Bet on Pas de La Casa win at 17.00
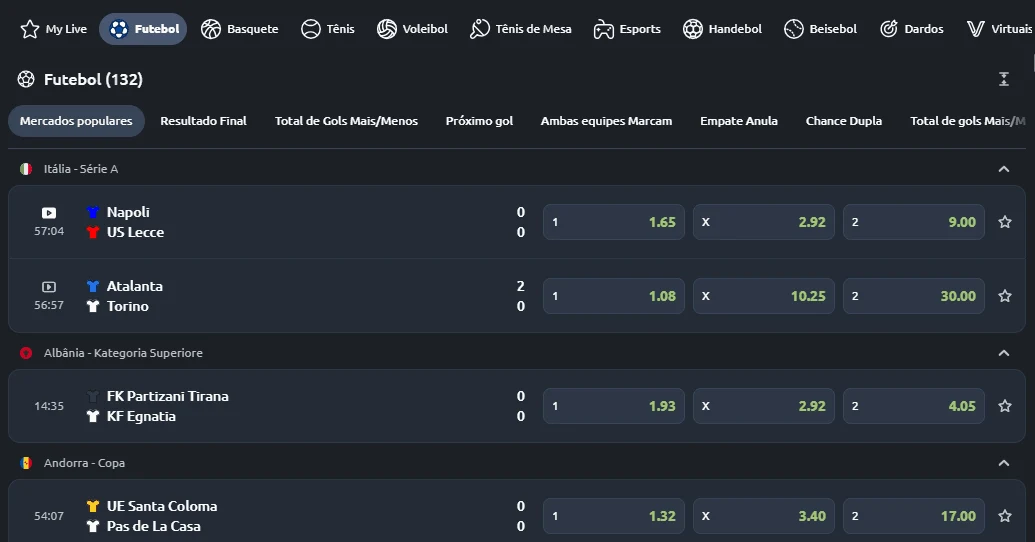This screenshot has height=542, width=1035. pos(914,516)
